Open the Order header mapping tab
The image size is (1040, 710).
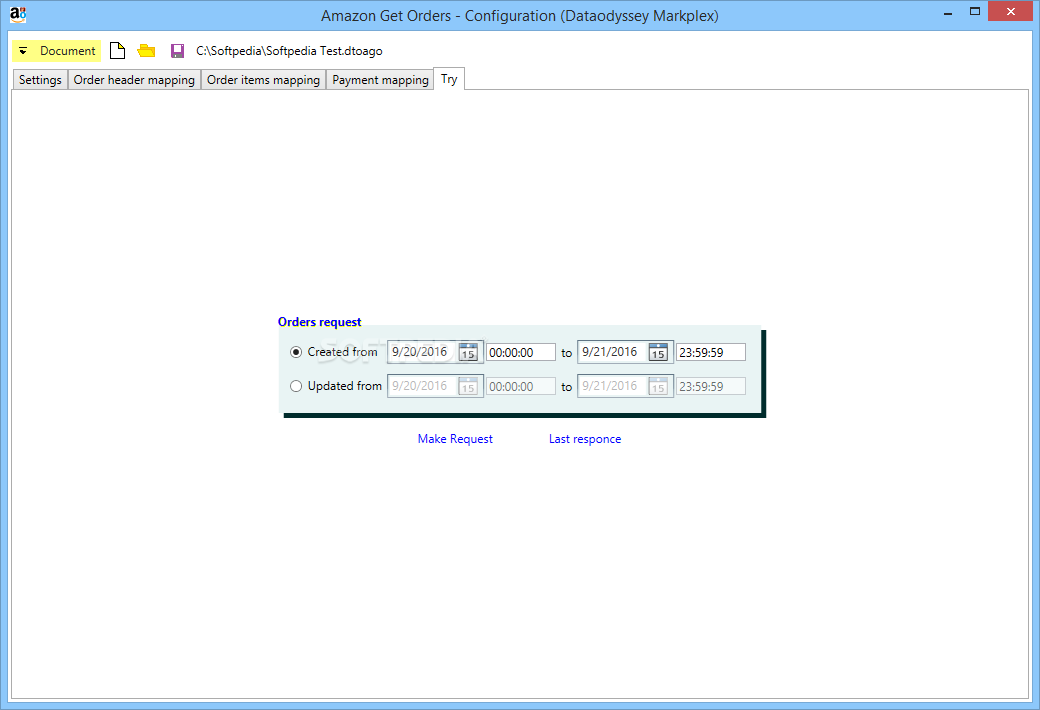(x=134, y=80)
